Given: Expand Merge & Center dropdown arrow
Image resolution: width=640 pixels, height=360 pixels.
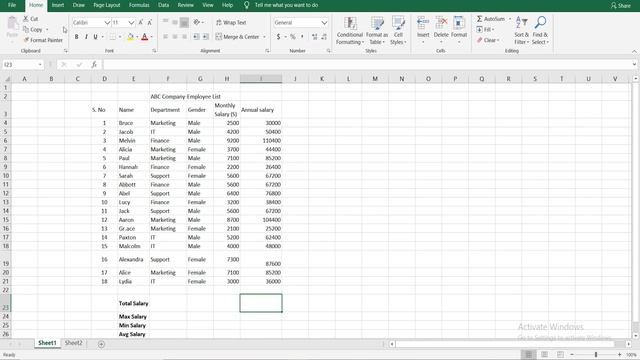Looking at the screenshot, I should [264, 37].
